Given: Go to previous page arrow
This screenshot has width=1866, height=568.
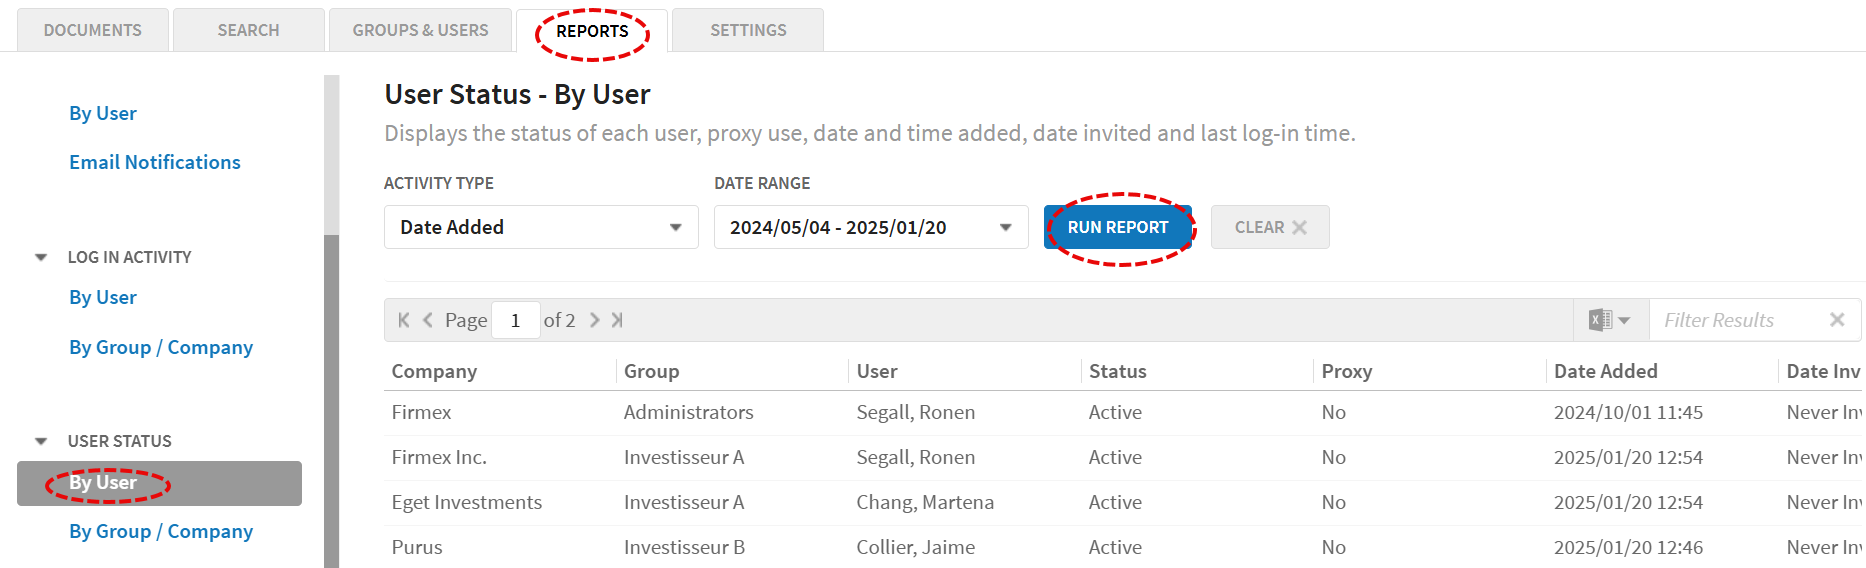Looking at the screenshot, I should pyautogui.click(x=428, y=320).
